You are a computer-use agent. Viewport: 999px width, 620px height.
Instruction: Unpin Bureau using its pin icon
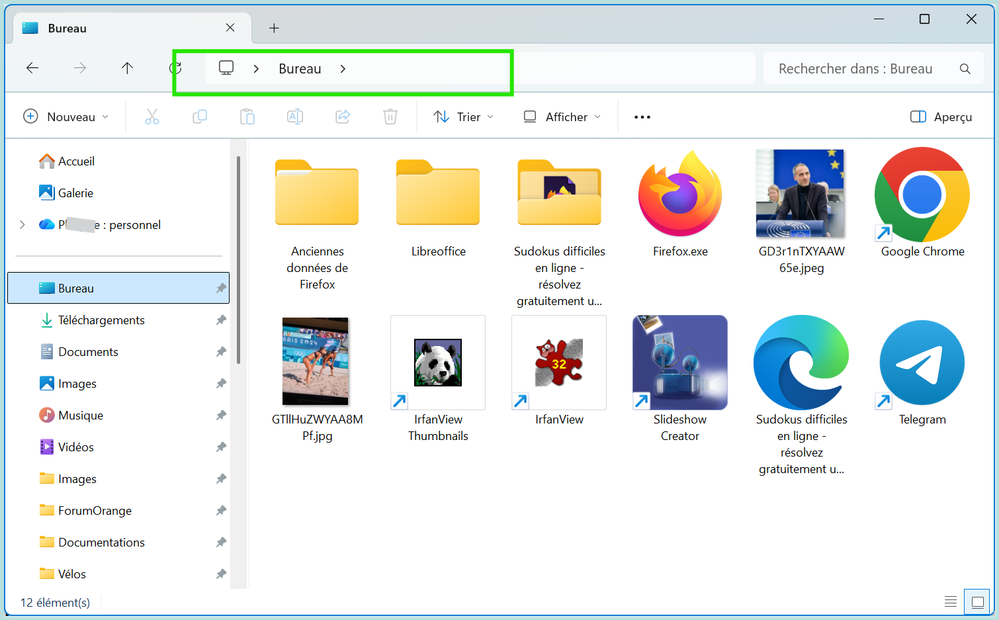point(220,288)
